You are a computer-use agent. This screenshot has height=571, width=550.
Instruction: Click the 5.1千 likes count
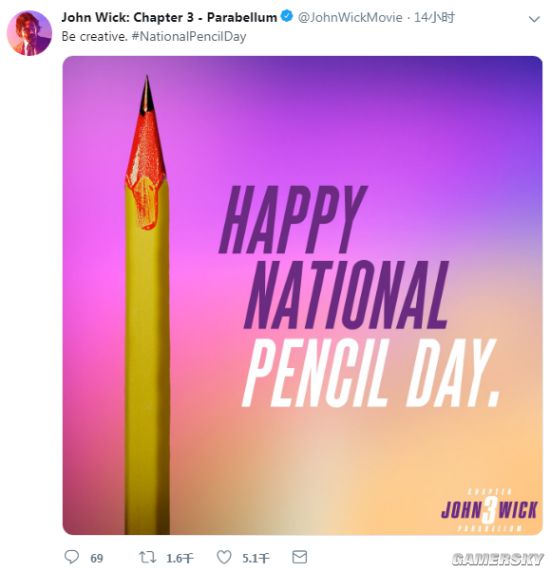coord(256,558)
